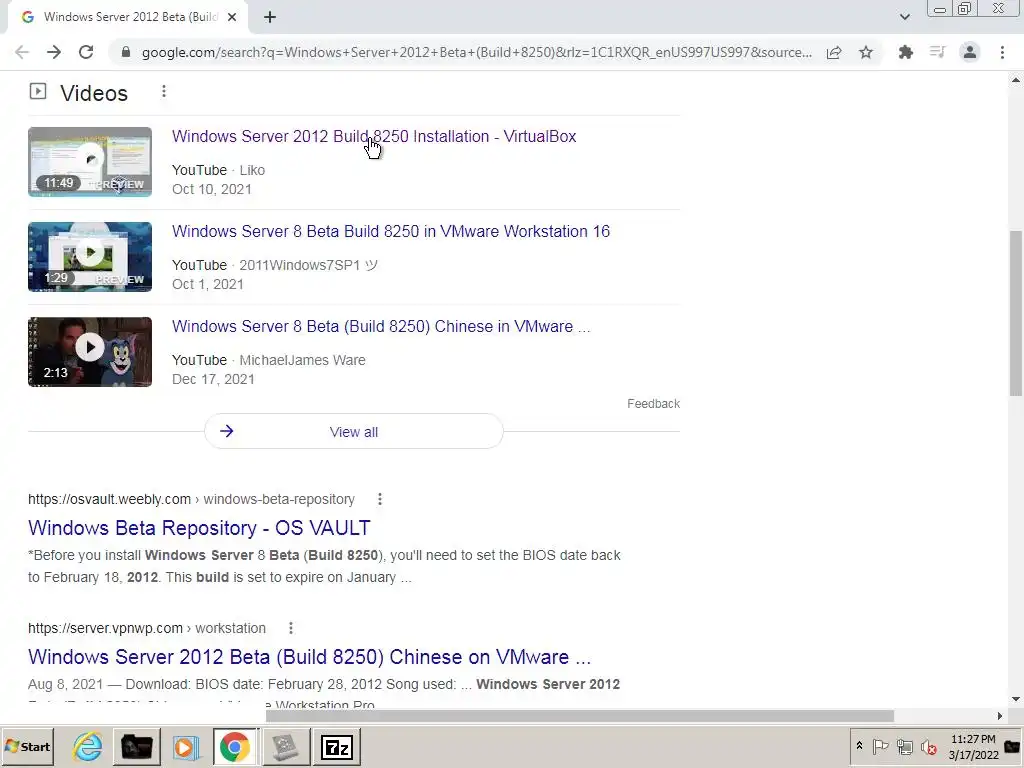Click the Feedback link
Viewport: 1024px width, 768px height.
point(654,404)
